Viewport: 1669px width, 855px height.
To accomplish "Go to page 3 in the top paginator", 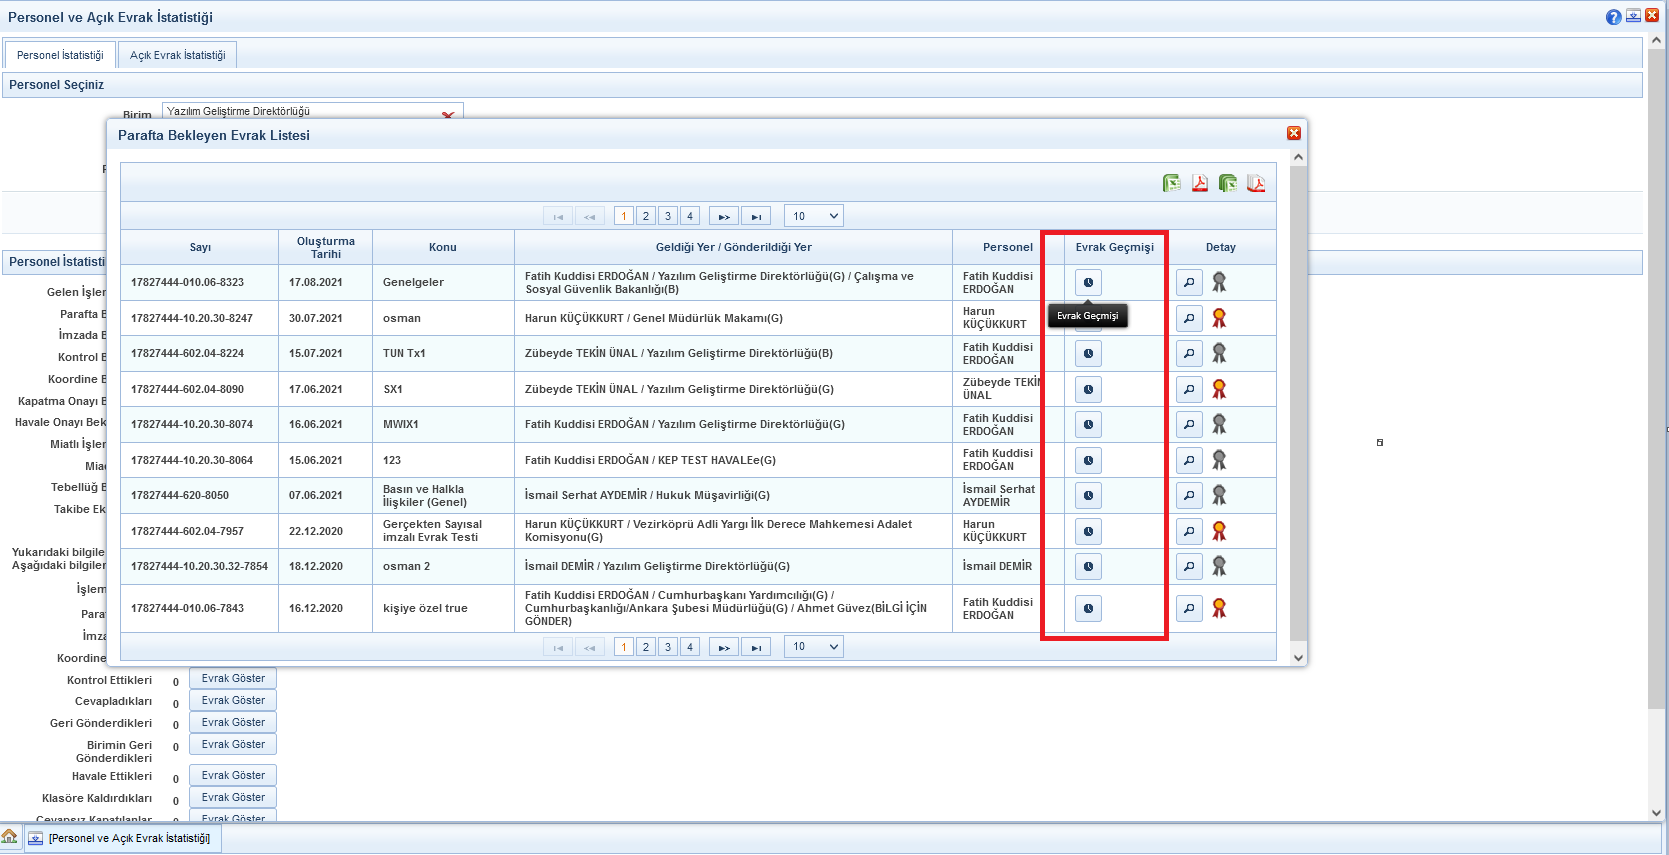I will [x=668, y=216].
